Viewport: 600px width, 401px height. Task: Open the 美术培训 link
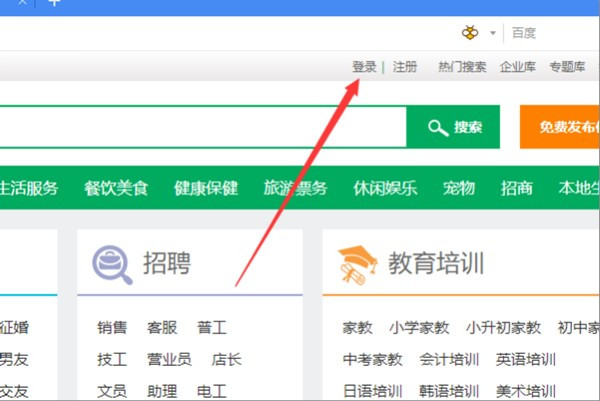click(526, 391)
